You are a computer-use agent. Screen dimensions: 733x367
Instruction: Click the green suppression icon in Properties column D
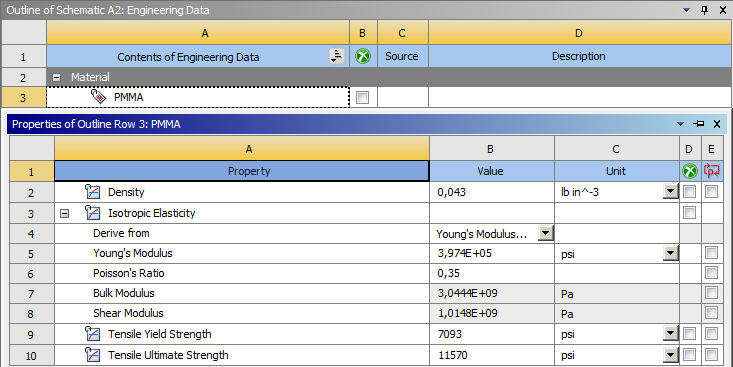[689, 171]
